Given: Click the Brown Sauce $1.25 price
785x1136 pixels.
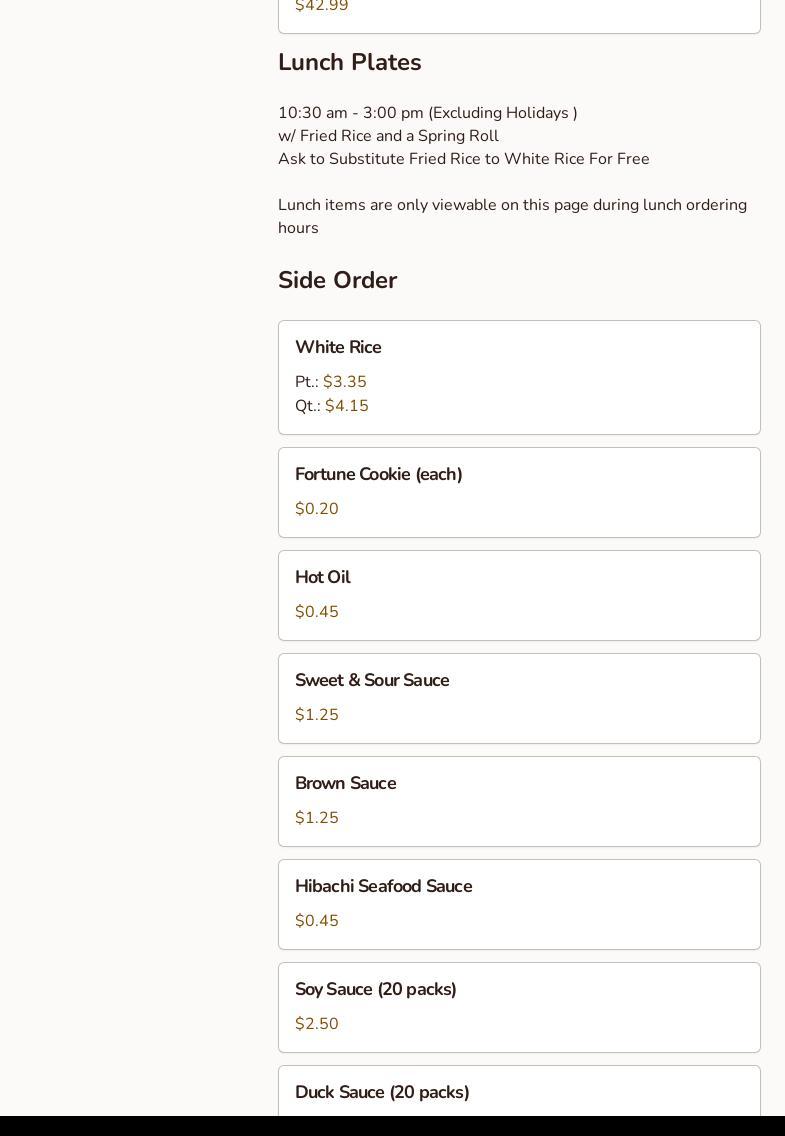Looking at the screenshot, I should point(316,817).
